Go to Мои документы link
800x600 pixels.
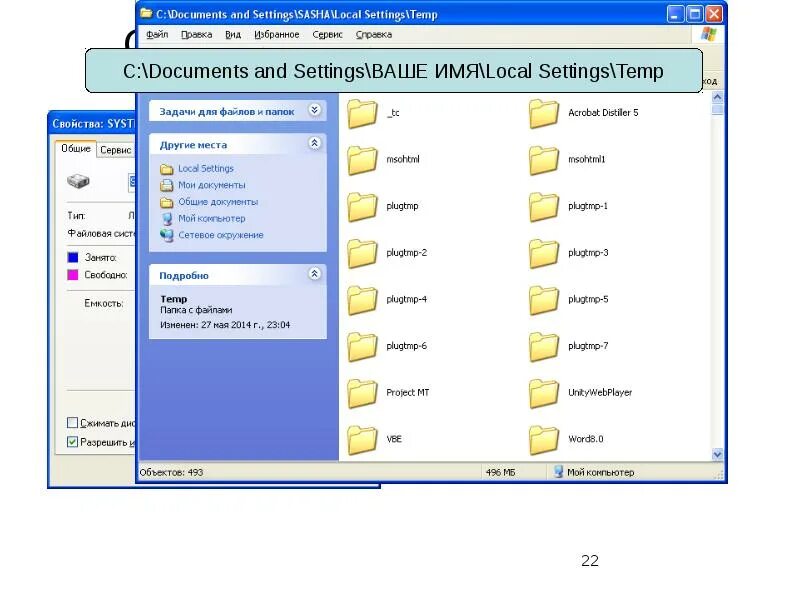[212, 185]
